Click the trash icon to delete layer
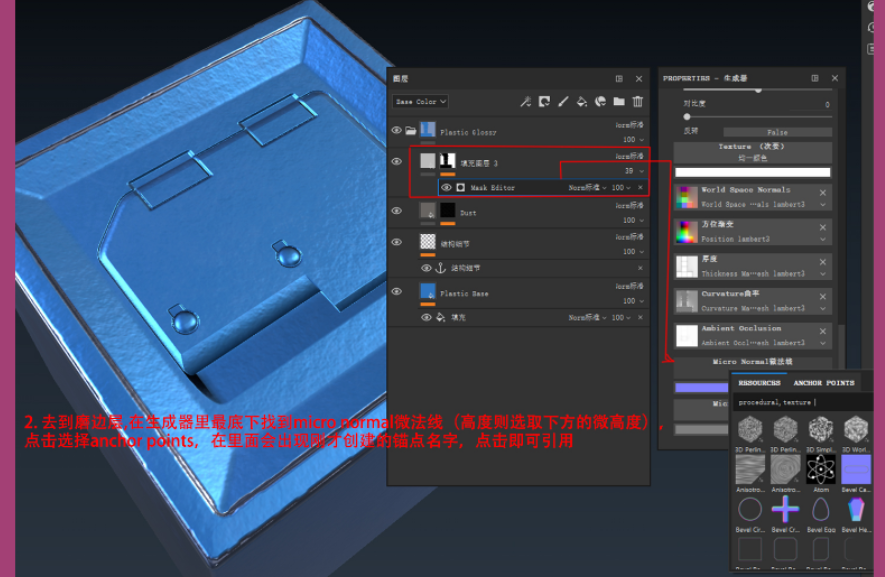Viewport: 885px width, 577px height. click(x=638, y=102)
